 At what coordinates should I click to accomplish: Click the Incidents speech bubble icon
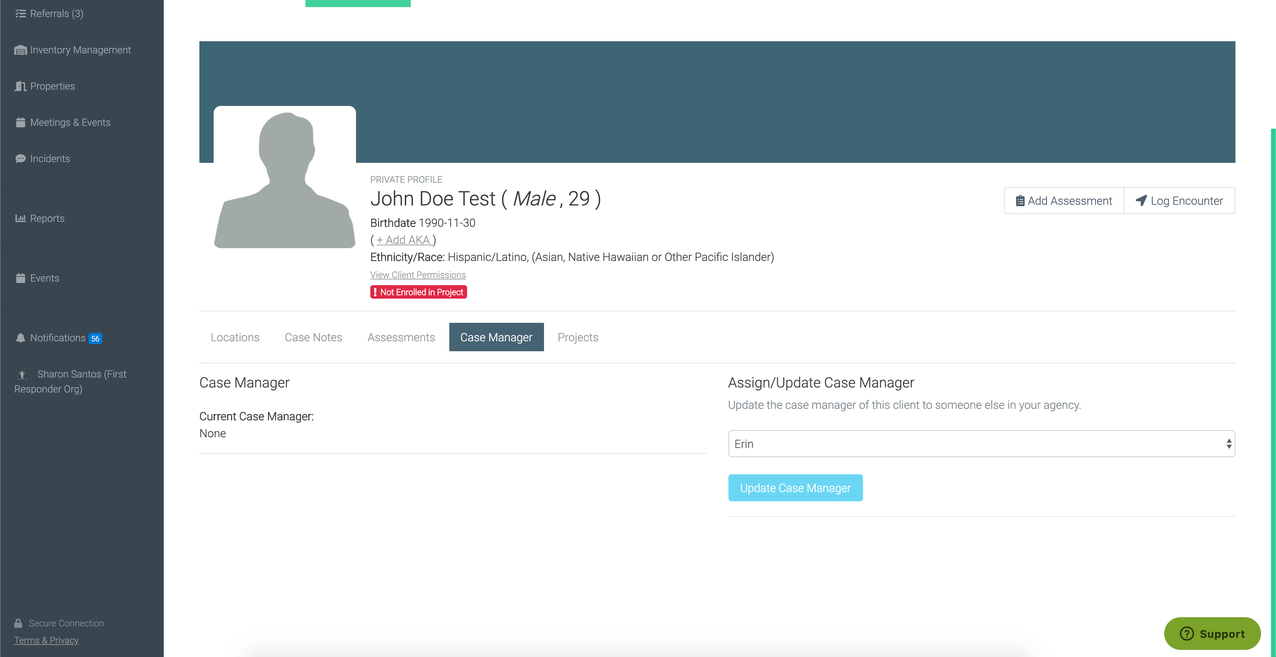point(20,158)
